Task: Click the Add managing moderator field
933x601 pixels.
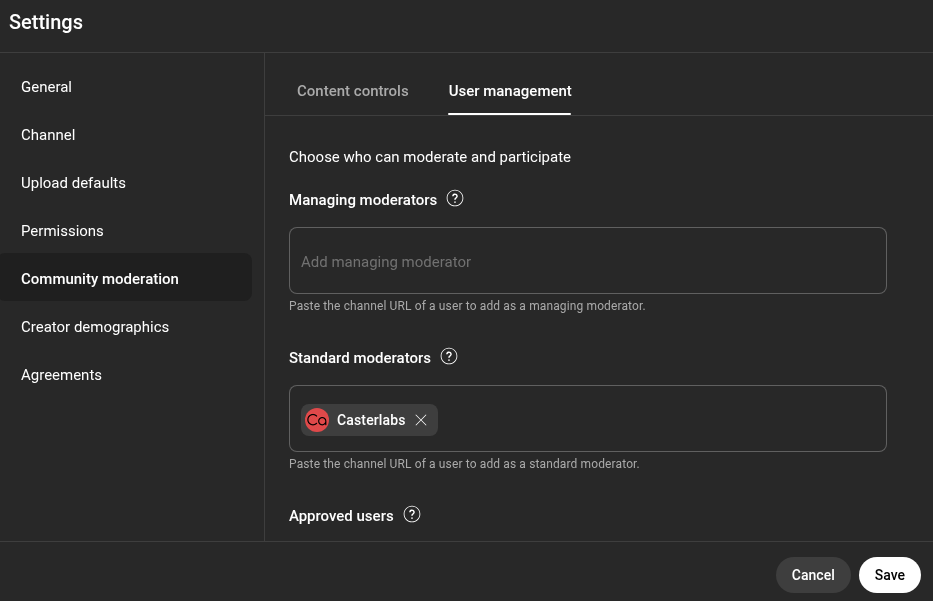Action: tap(587, 261)
